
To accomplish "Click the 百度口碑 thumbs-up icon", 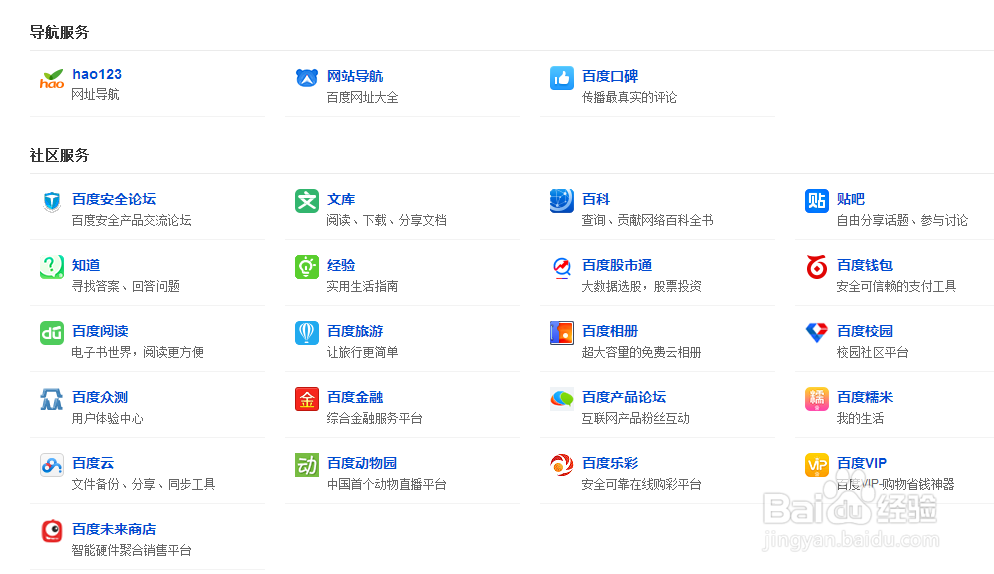I will click(562, 78).
